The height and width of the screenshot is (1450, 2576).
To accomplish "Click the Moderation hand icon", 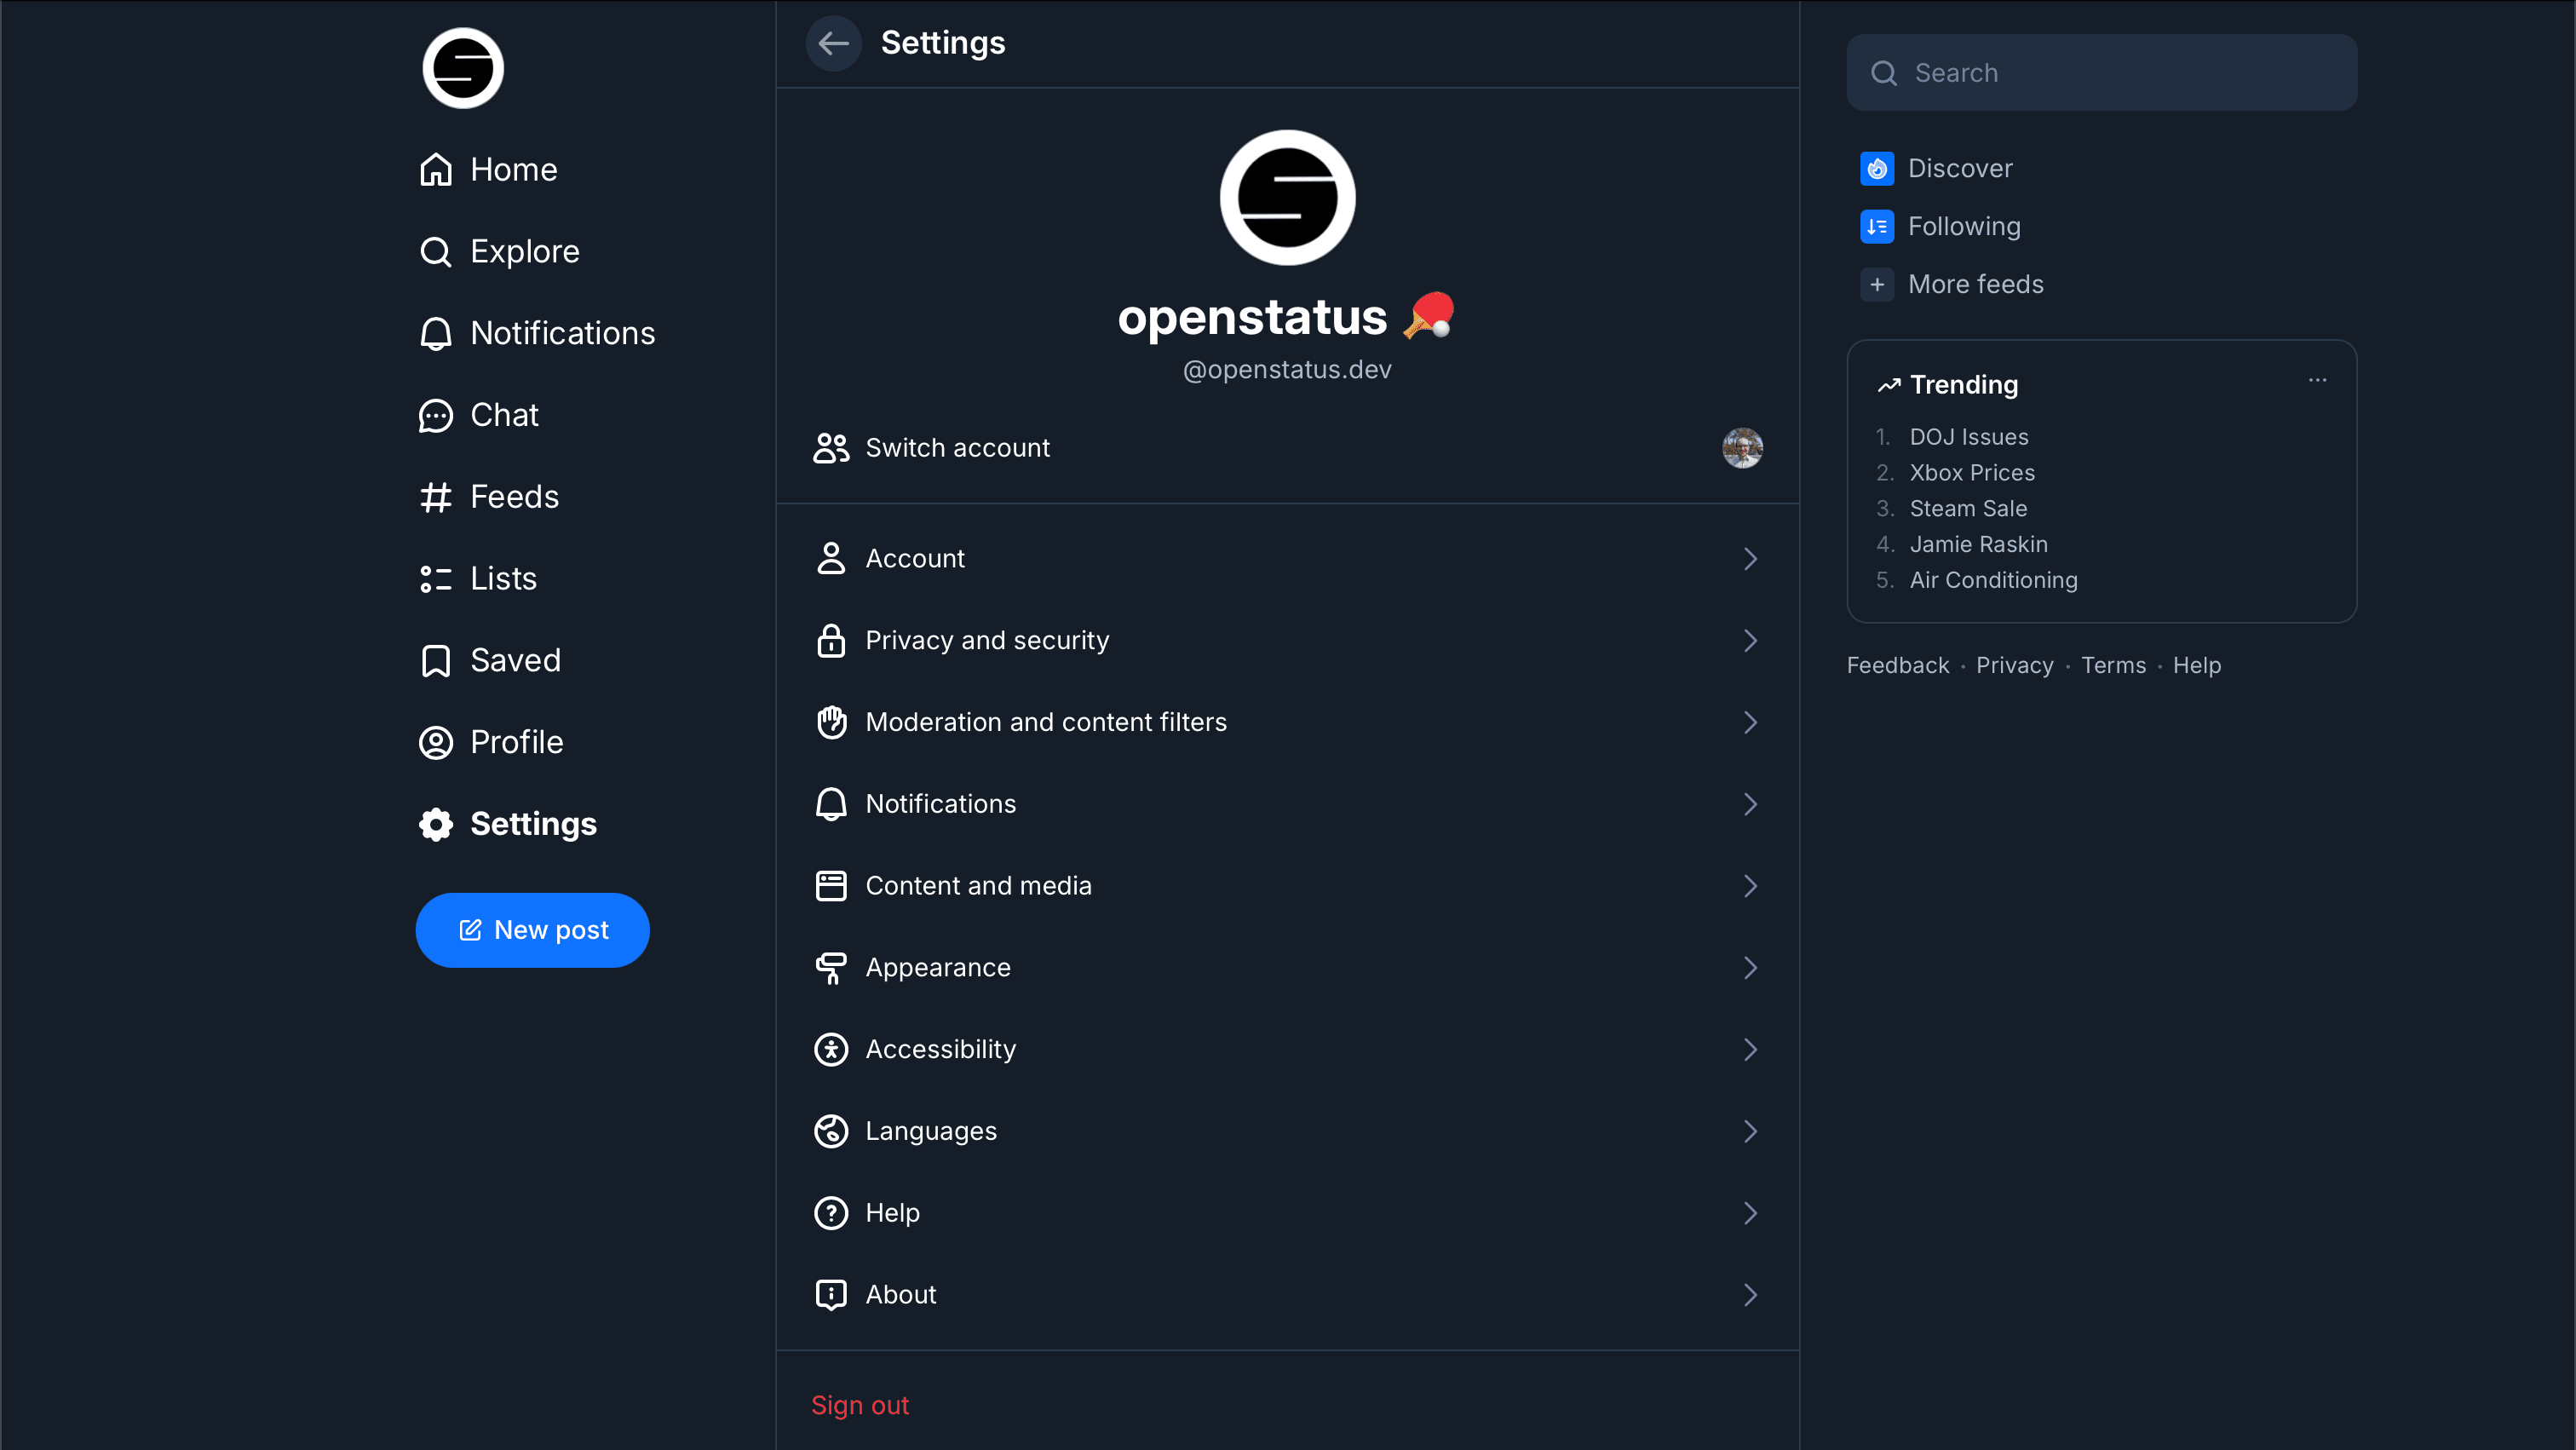I will coord(831,722).
